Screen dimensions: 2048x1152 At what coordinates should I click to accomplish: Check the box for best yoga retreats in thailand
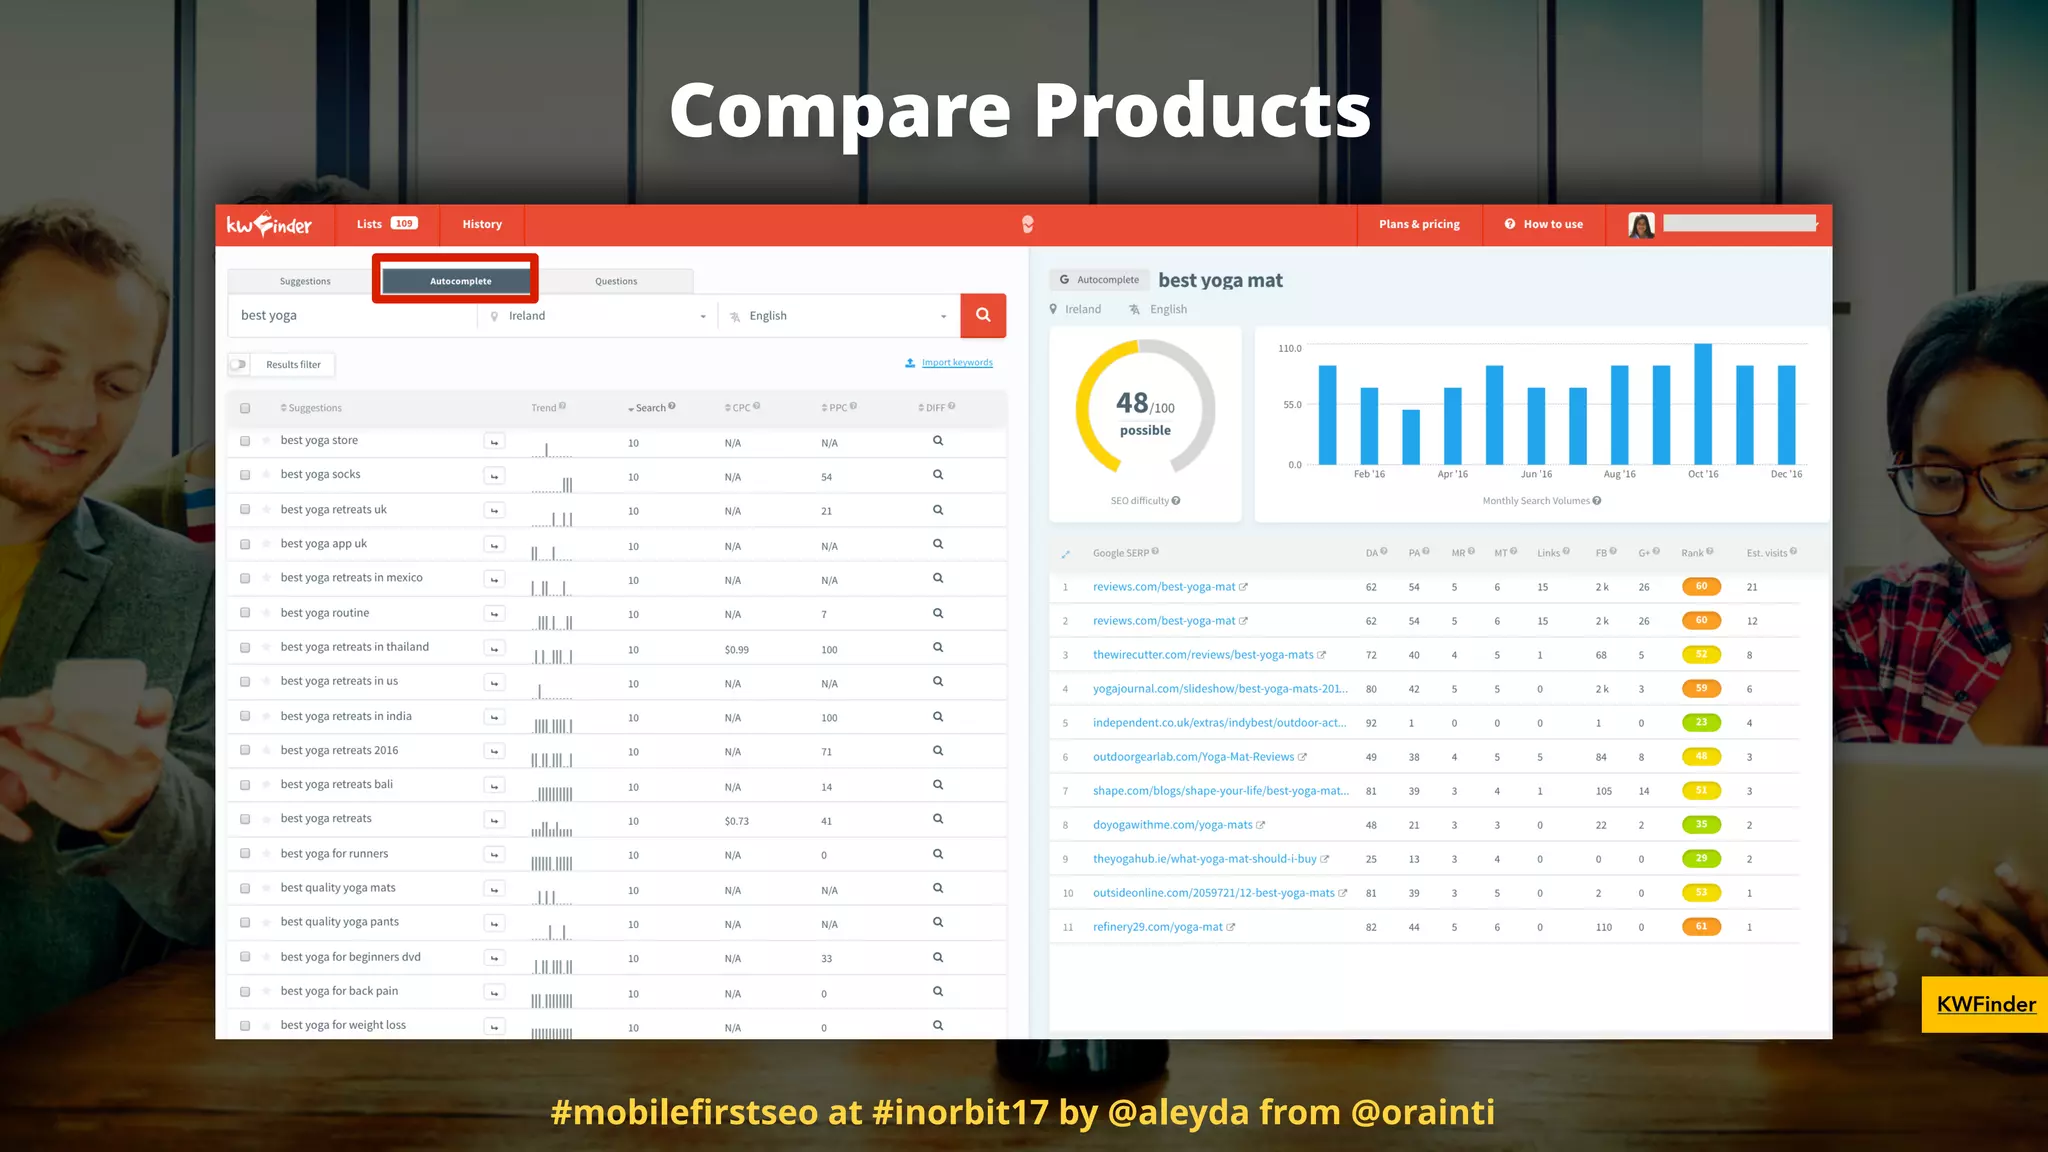coord(245,648)
